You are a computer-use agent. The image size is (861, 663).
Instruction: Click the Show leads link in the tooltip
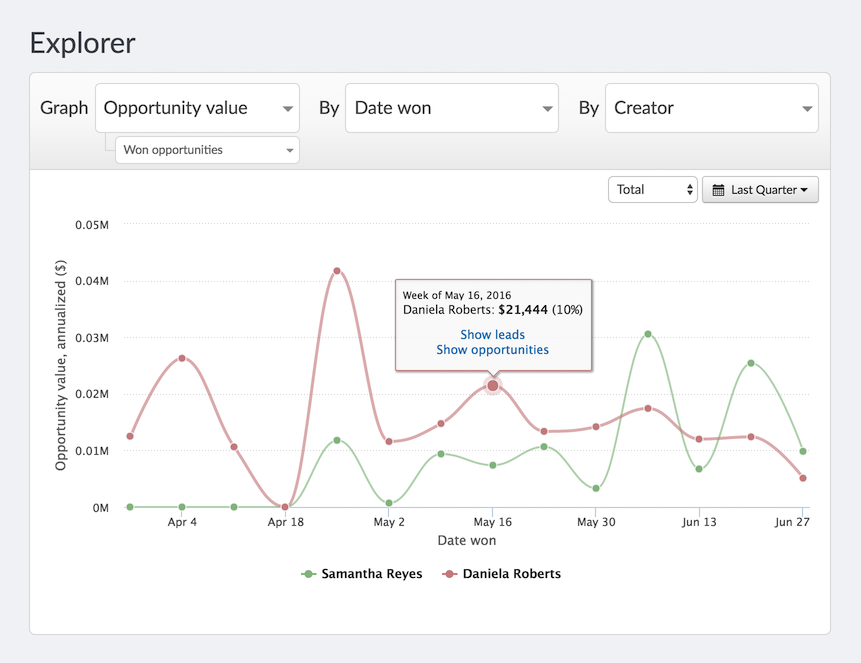[x=493, y=335]
